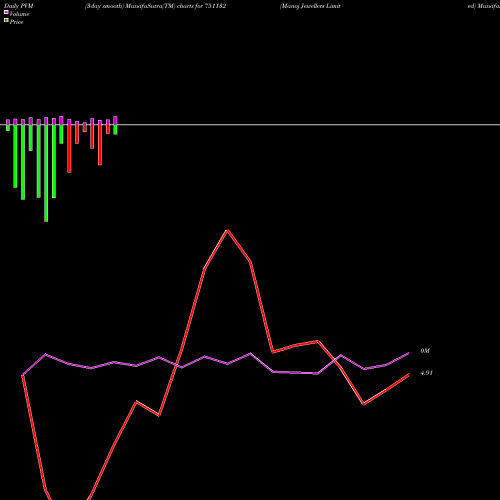
Task: Click the Price legend color swatch
Action: point(6,20)
